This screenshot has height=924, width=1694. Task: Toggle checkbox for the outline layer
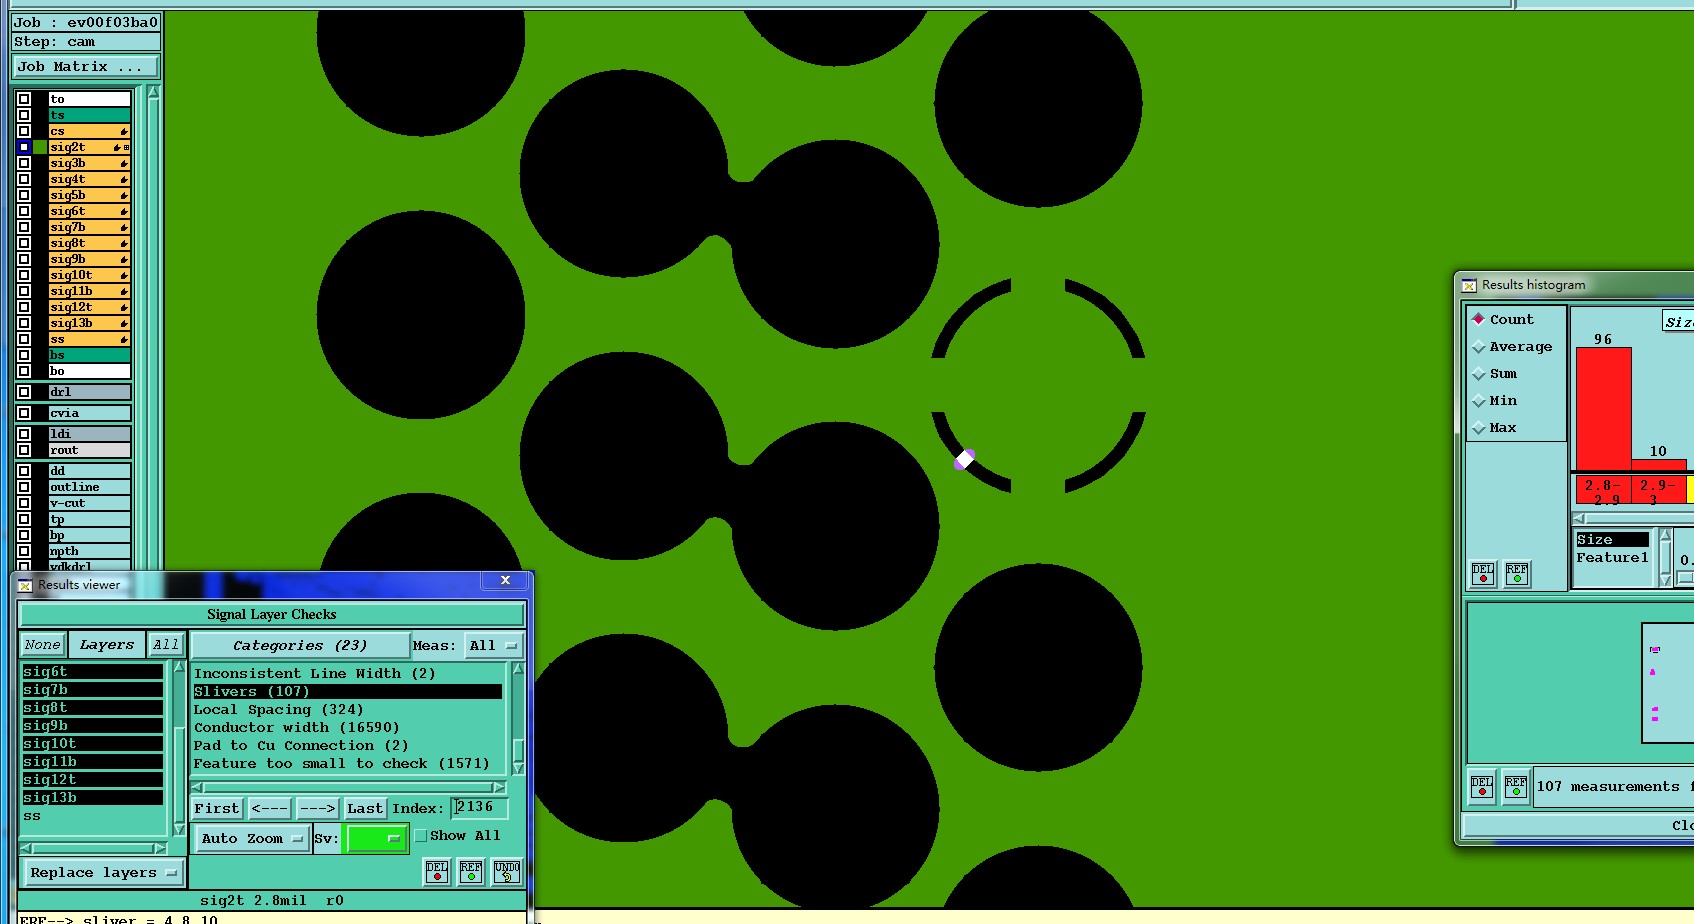[24, 487]
